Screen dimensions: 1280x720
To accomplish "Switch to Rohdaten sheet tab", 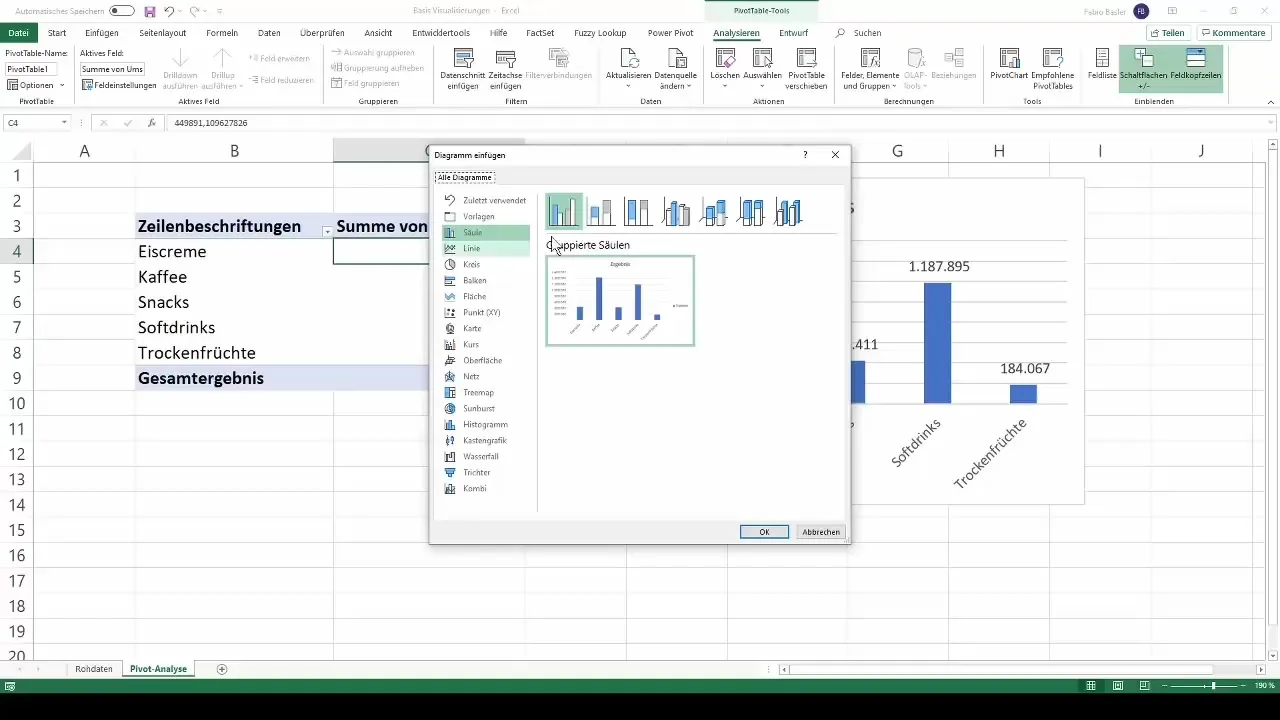I will (94, 669).
